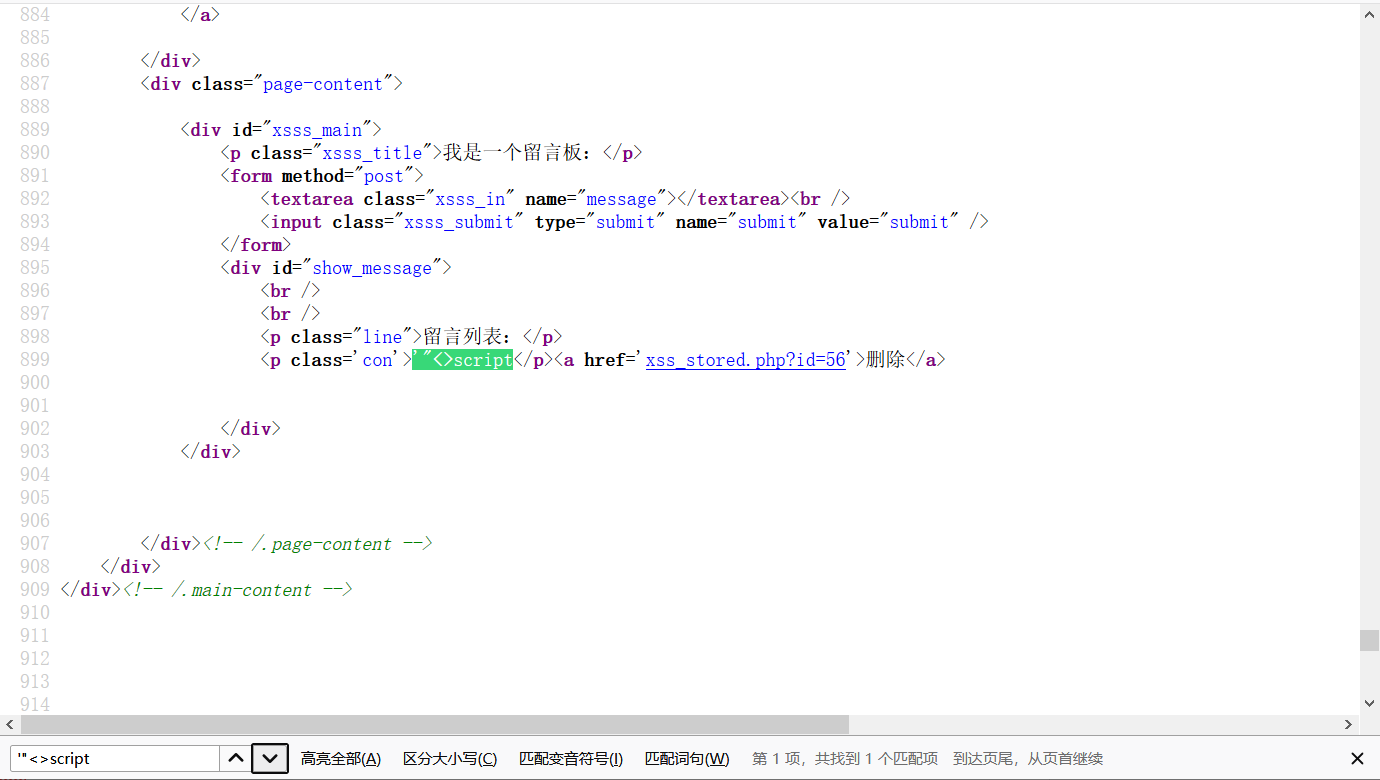1380x780 pixels.
Task: Toggle Match Case (区分大小写) option
Action: click(450, 759)
